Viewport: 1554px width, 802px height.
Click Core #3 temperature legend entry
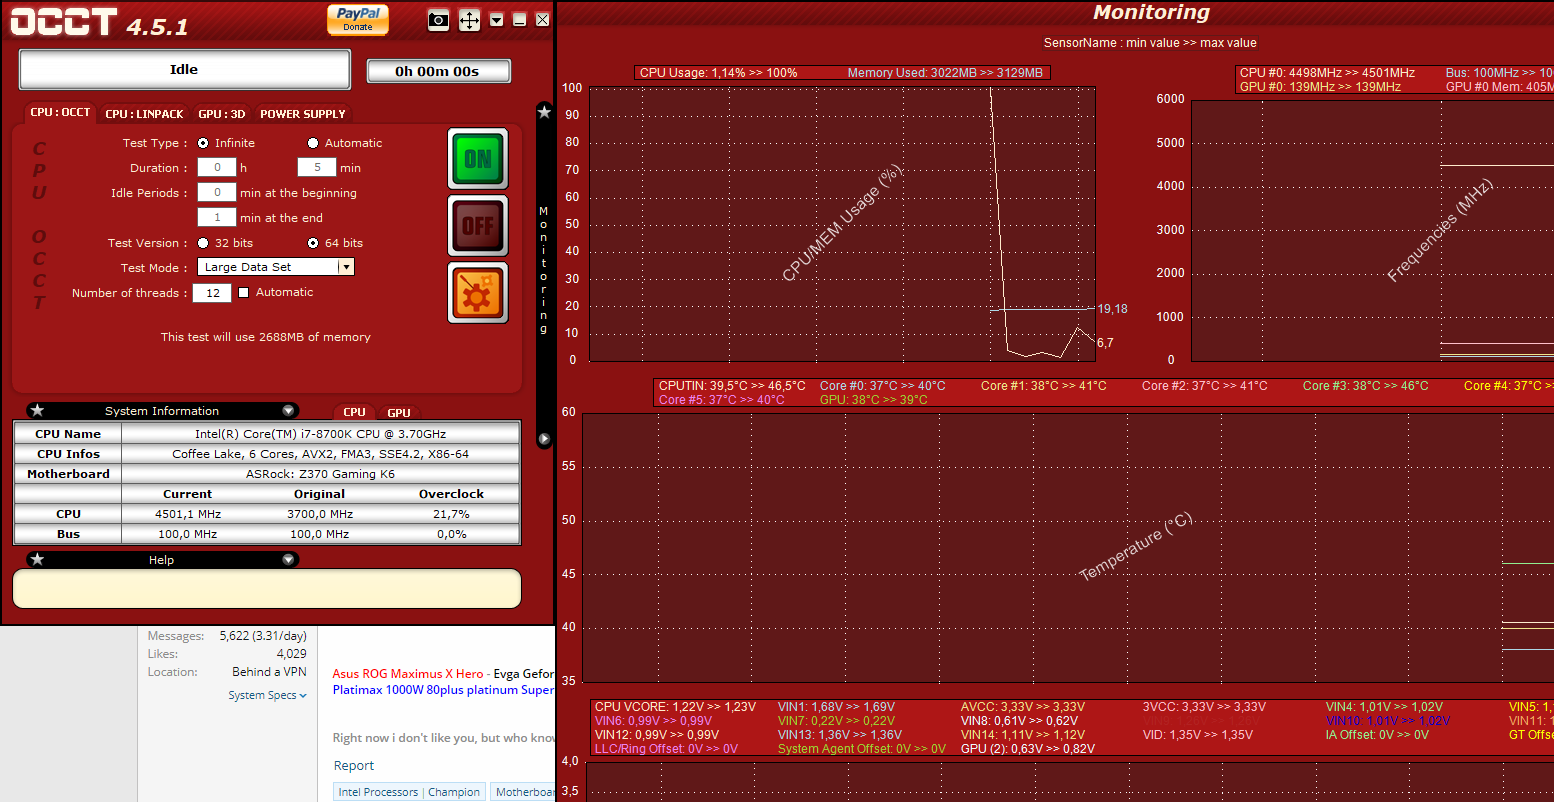click(1365, 386)
